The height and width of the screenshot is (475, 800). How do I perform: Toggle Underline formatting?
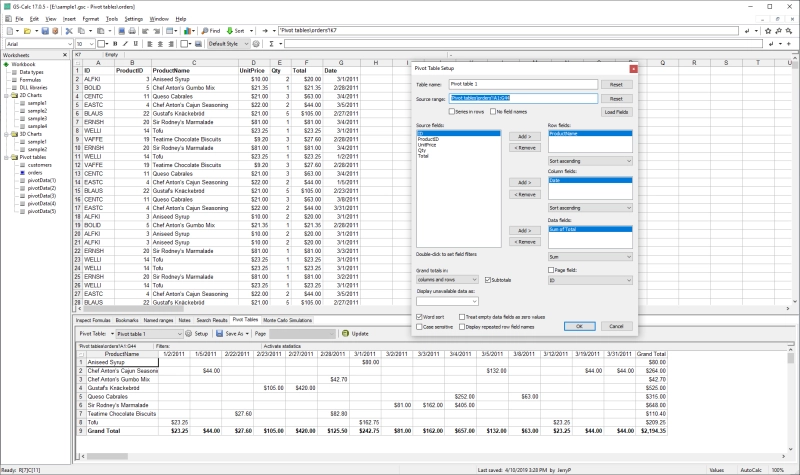(136, 44)
